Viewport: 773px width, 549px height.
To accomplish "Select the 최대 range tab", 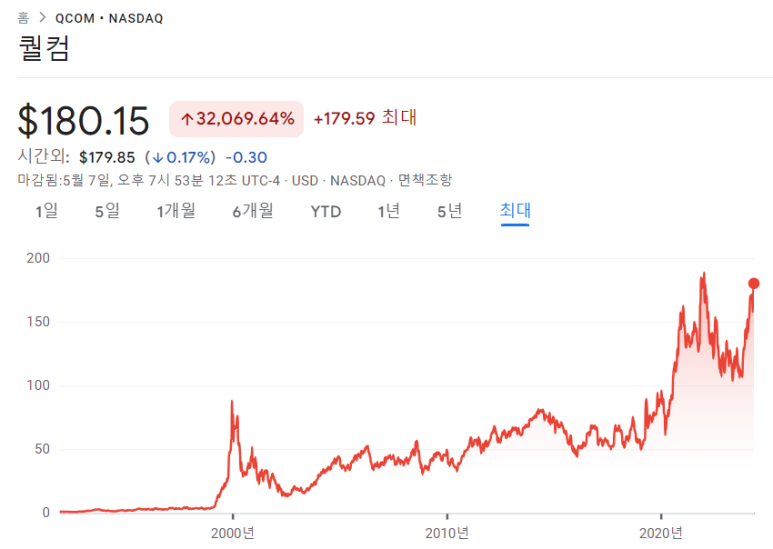I will [x=515, y=211].
